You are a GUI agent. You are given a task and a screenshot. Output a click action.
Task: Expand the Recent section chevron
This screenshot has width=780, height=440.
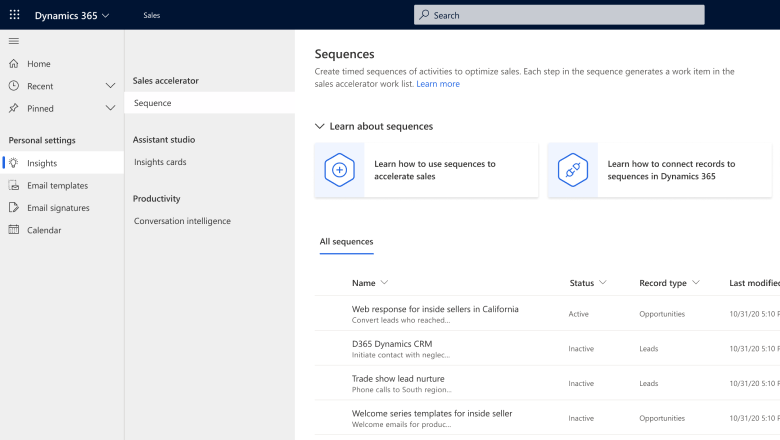click(110, 86)
